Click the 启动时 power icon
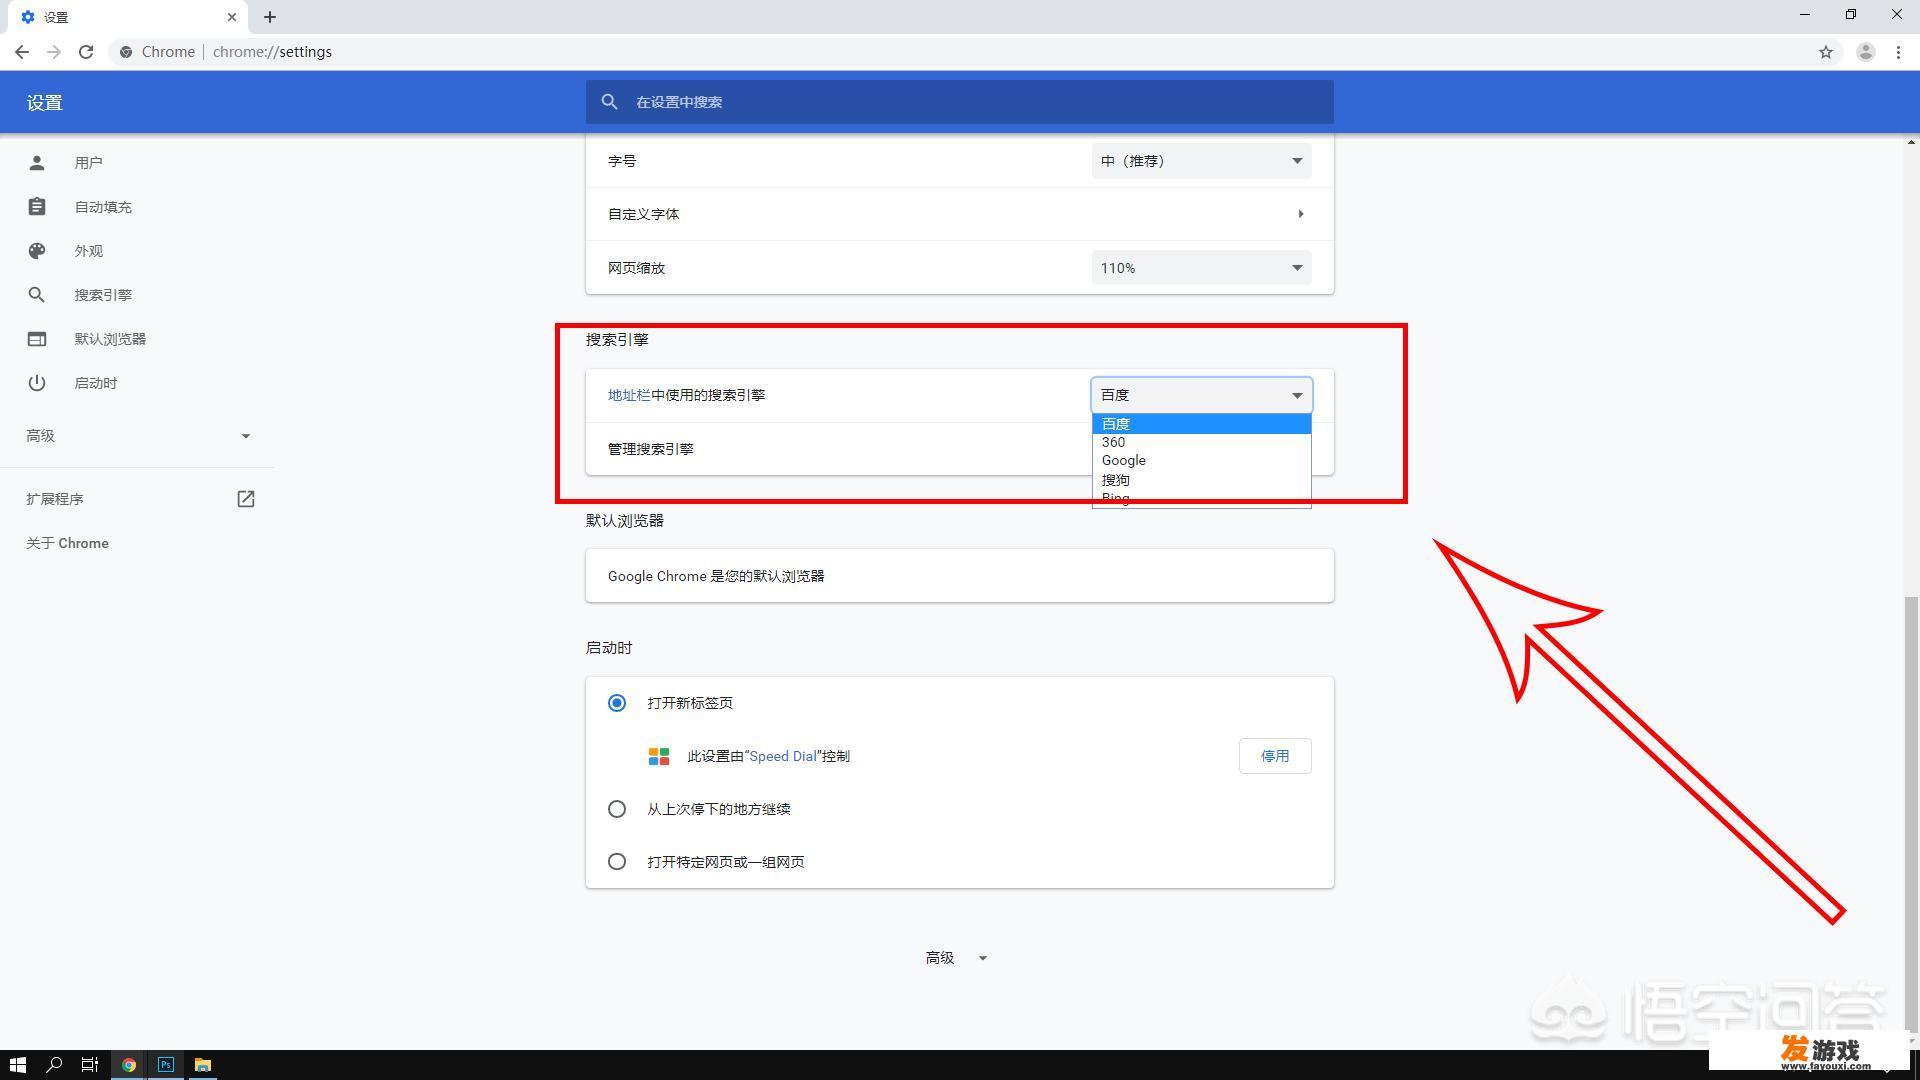Image resolution: width=1920 pixels, height=1080 pixels. coord(37,383)
